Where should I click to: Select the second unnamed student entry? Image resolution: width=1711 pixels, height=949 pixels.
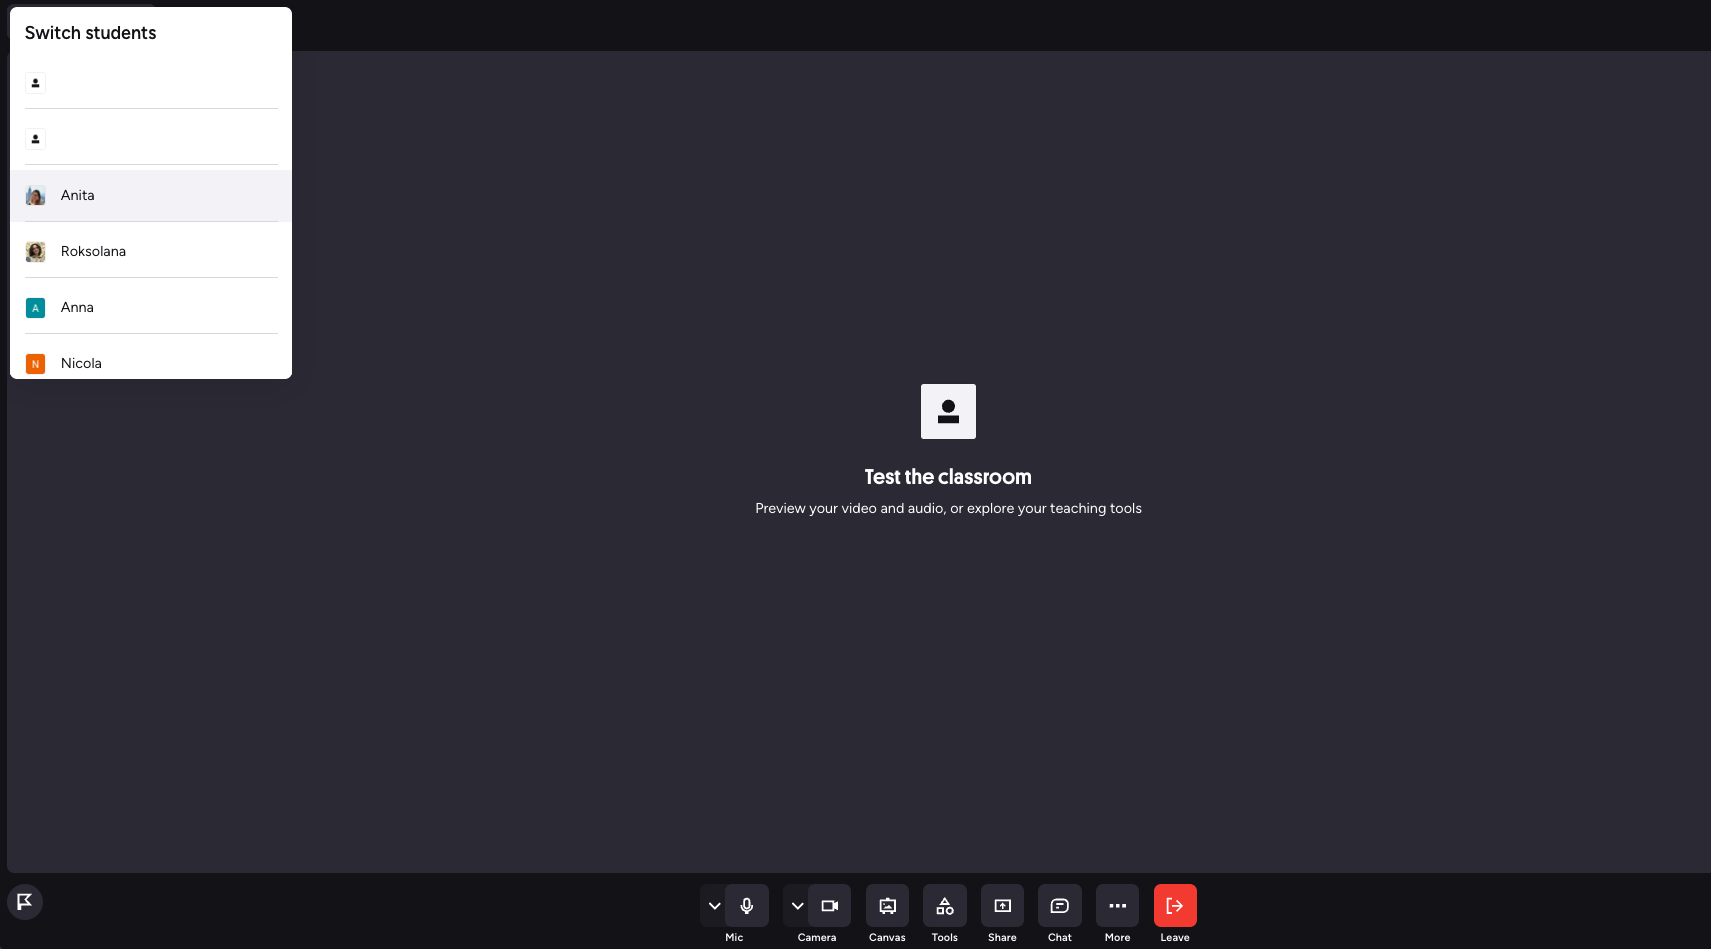pos(150,140)
